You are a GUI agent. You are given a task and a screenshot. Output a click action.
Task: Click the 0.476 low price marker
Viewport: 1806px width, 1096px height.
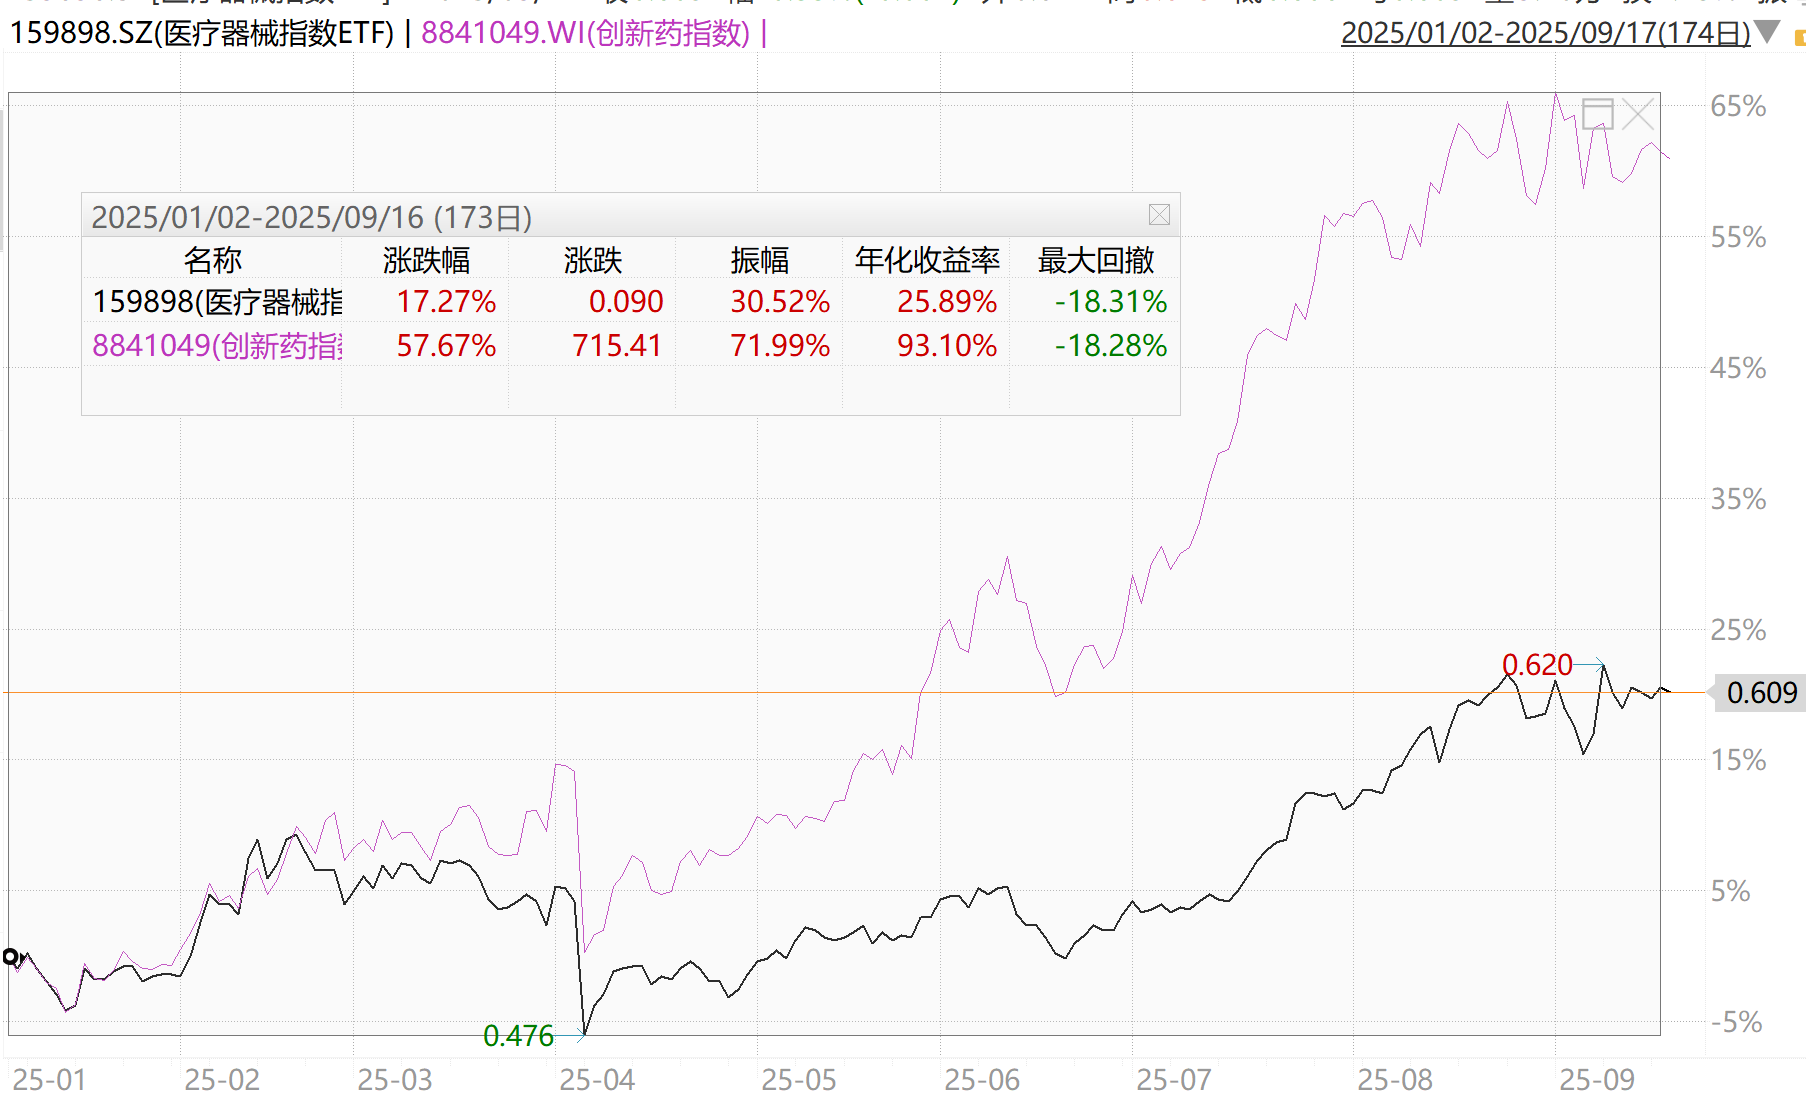[x=518, y=1036]
